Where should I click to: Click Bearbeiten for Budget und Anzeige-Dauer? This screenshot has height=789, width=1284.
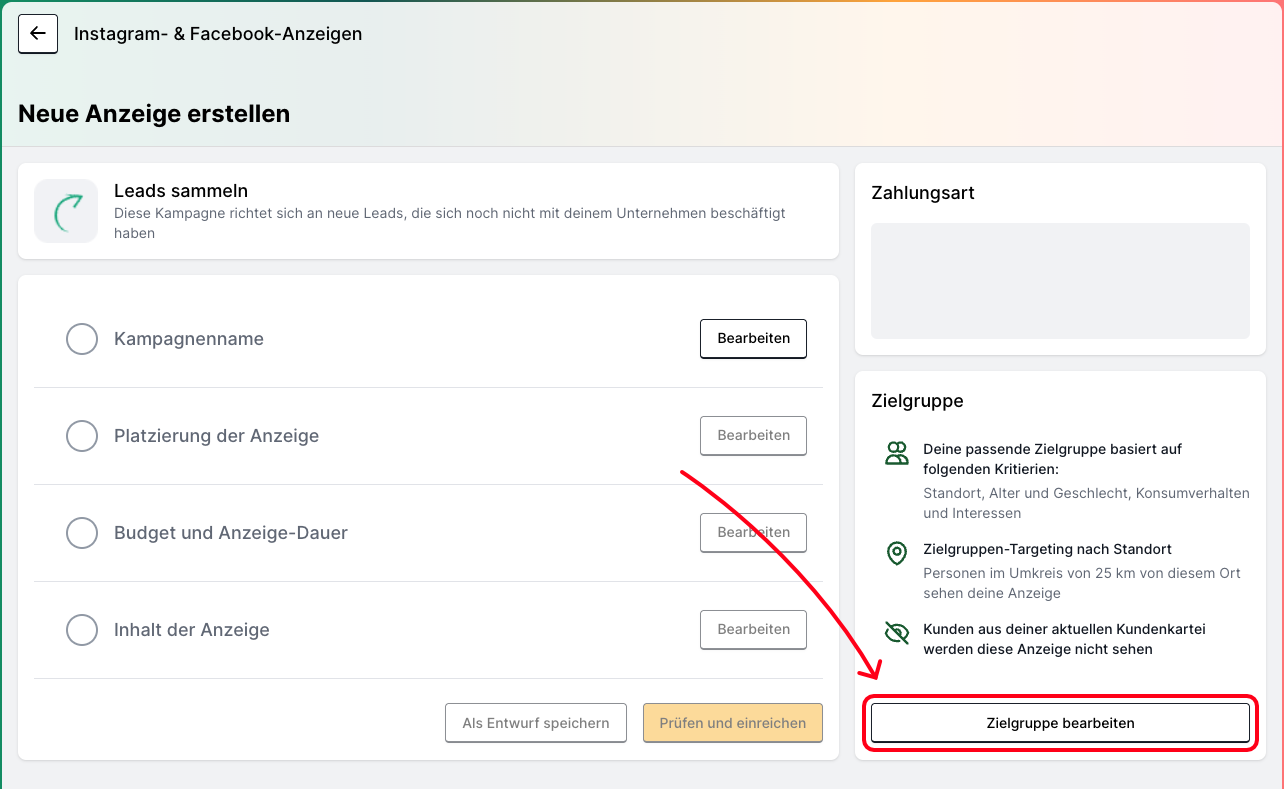point(753,532)
